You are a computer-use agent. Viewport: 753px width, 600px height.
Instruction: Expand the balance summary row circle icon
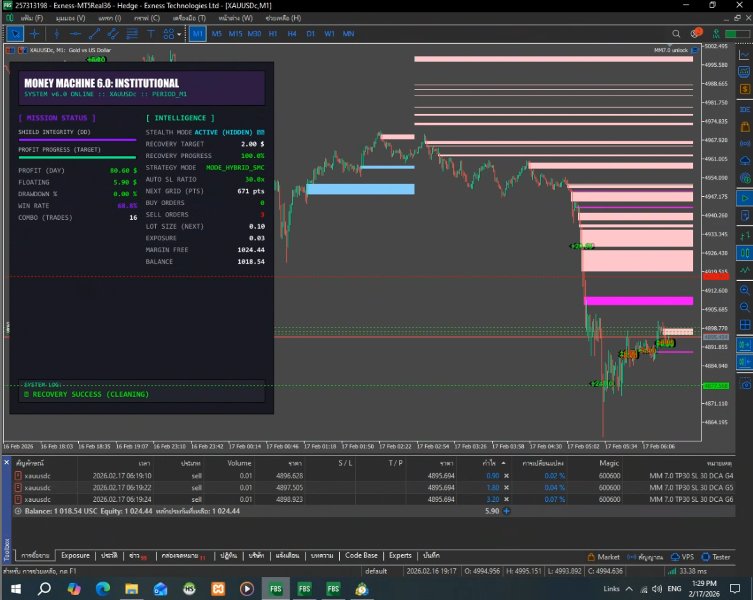(18, 511)
